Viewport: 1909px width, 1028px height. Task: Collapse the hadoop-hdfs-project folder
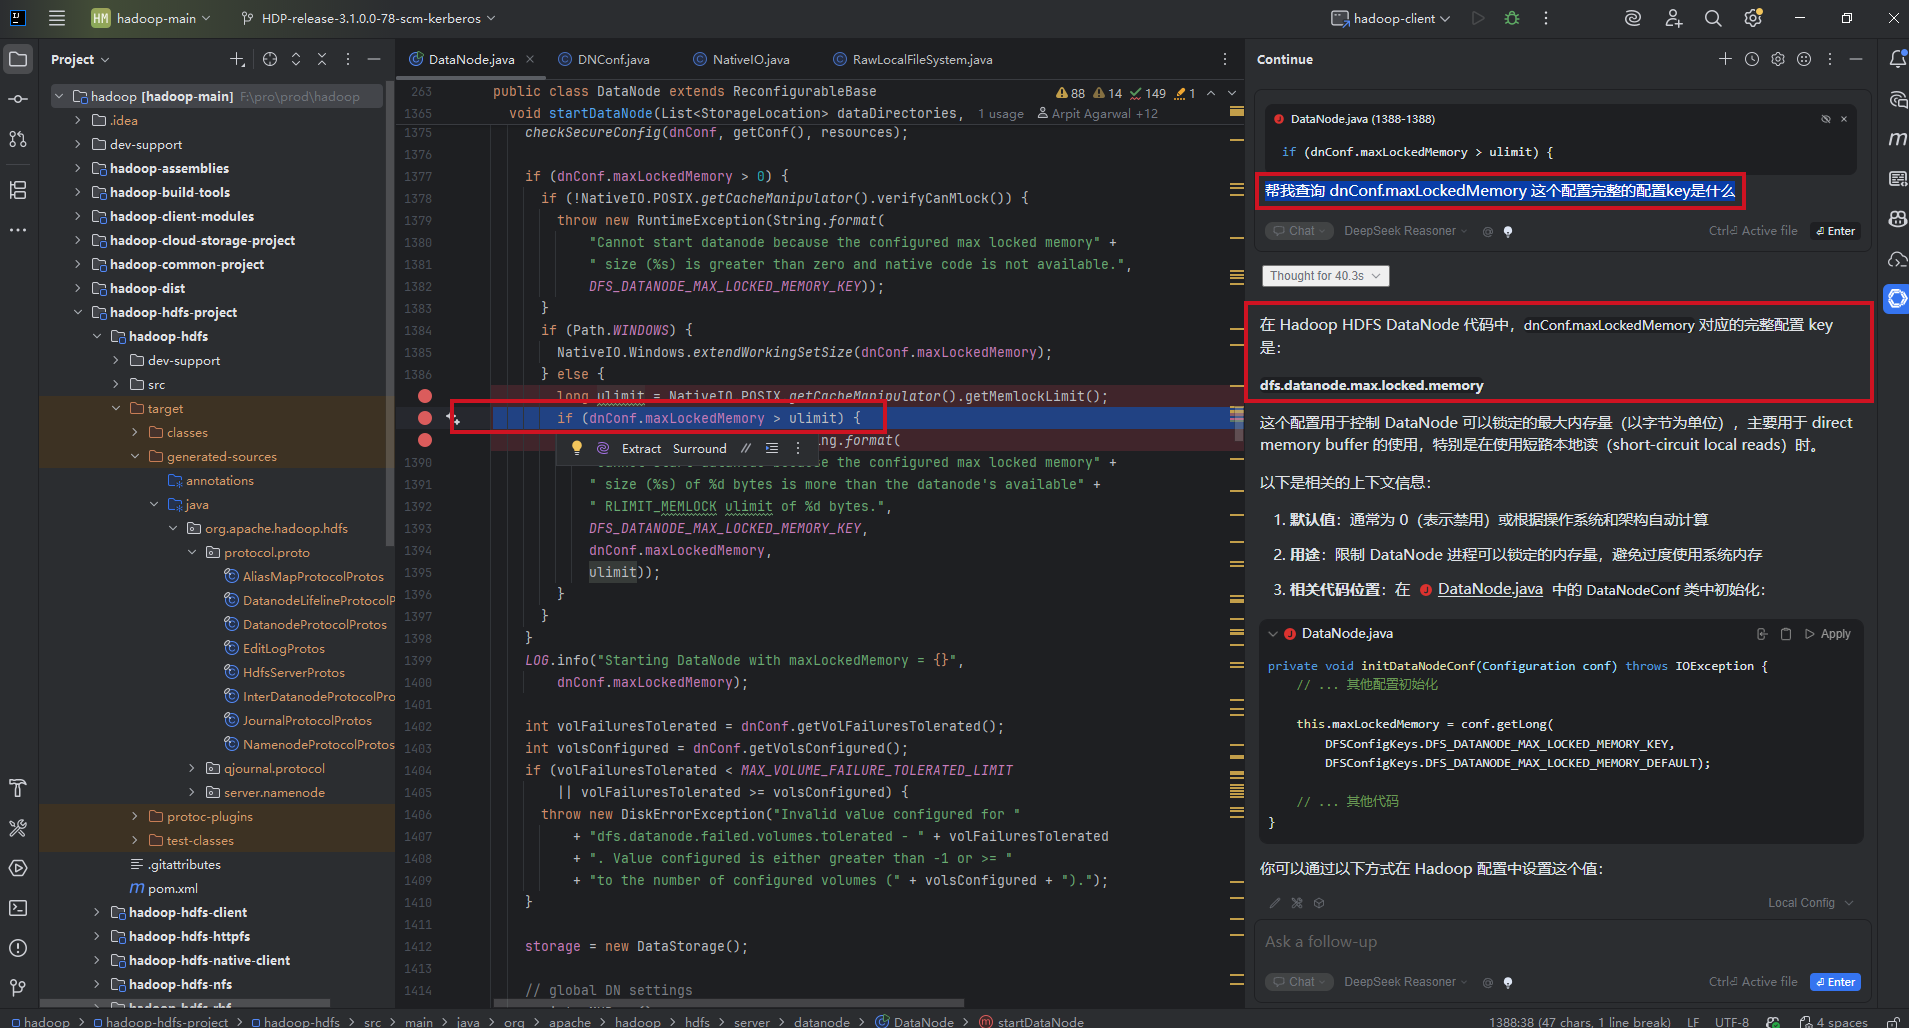[78, 312]
